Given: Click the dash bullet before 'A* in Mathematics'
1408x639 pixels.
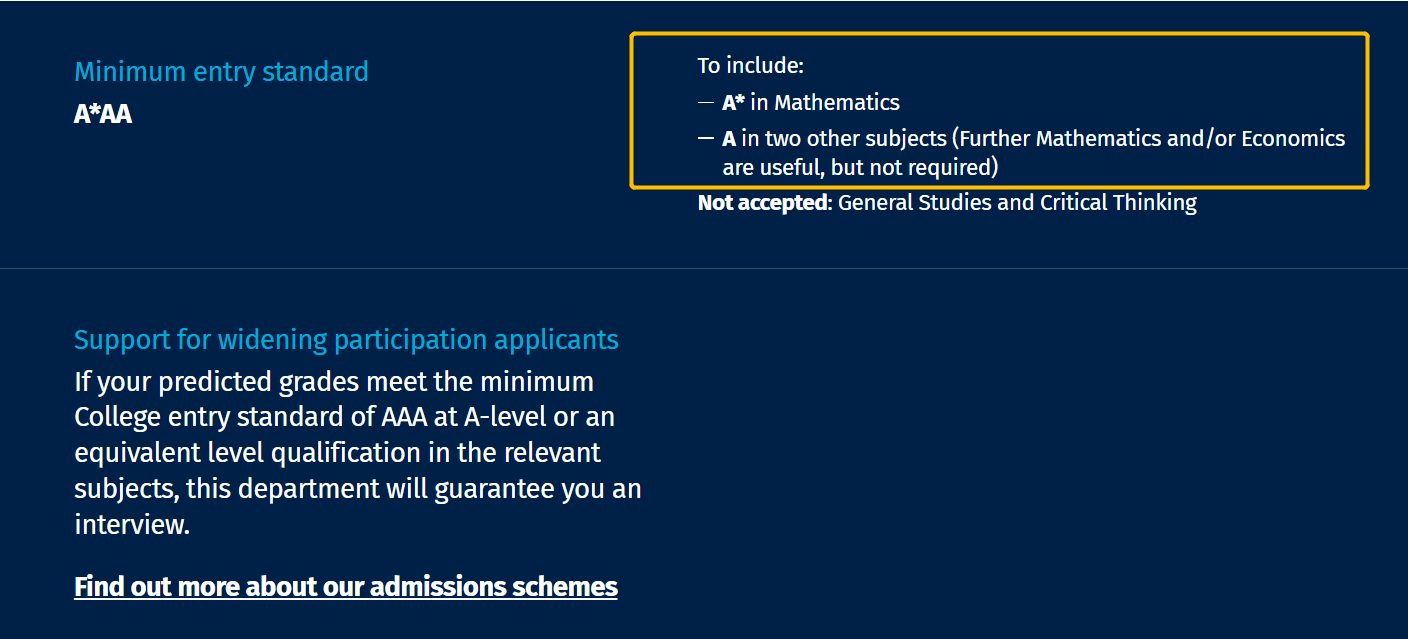Looking at the screenshot, I should coord(706,102).
